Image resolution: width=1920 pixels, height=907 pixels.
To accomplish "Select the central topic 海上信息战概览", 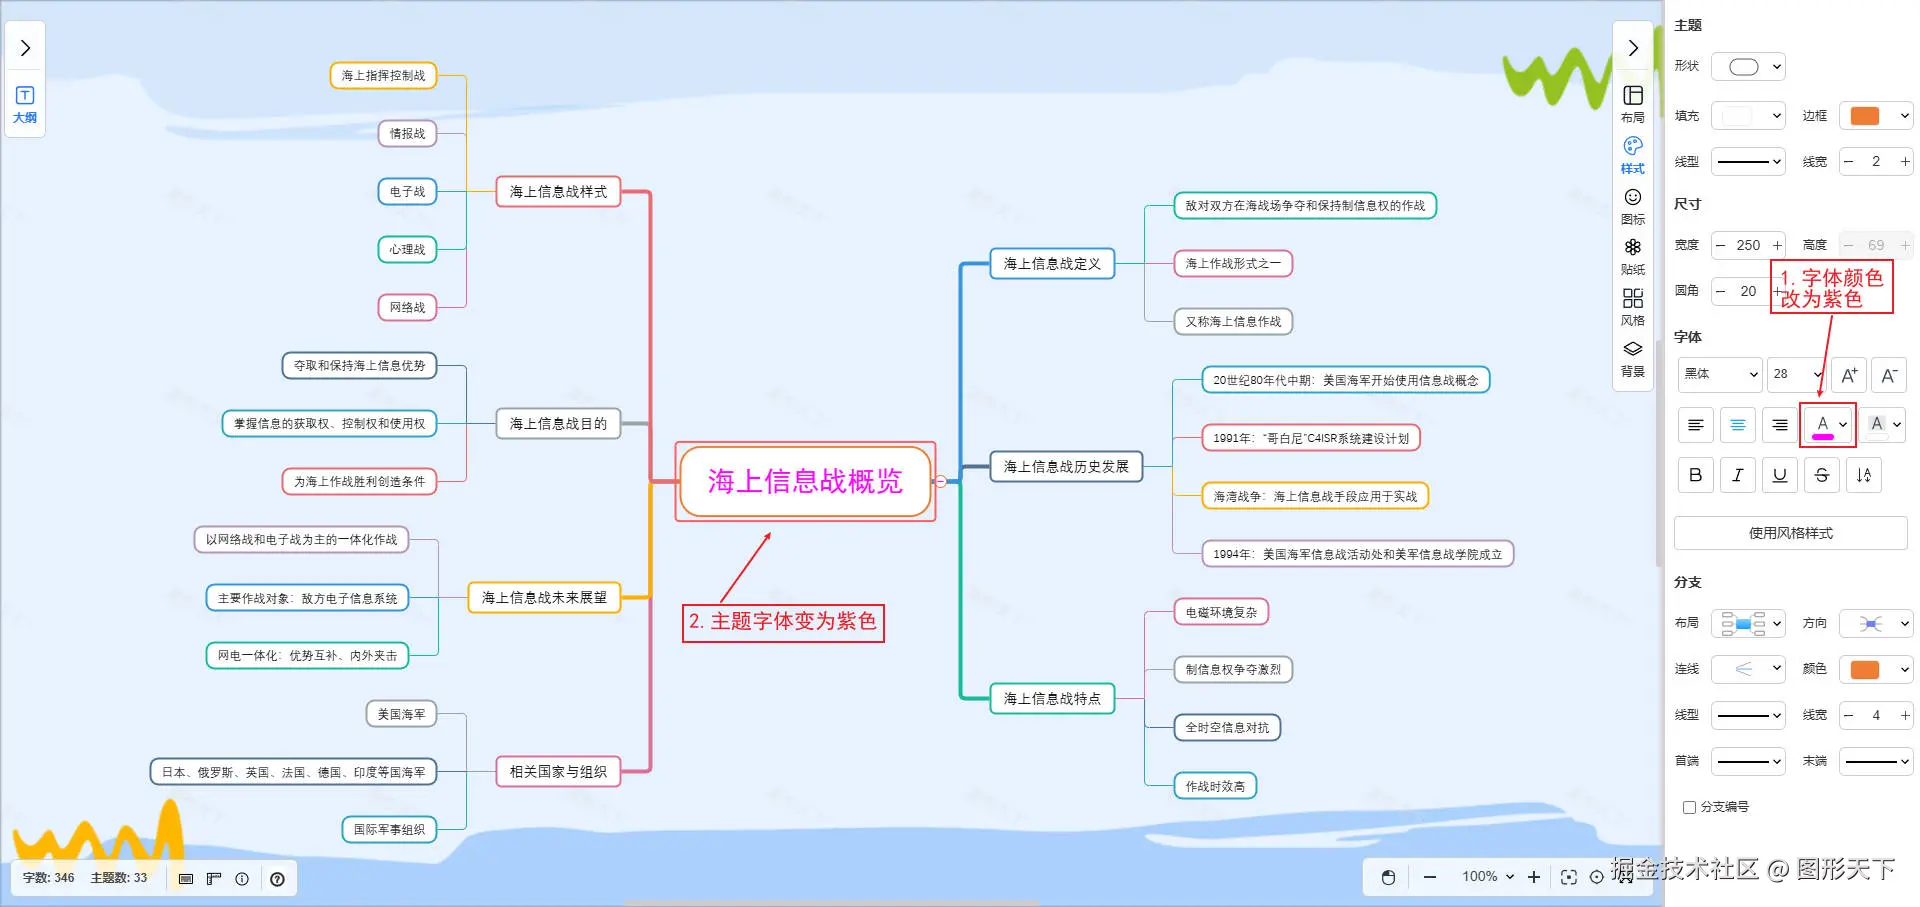I will pyautogui.click(x=805, y=481).
